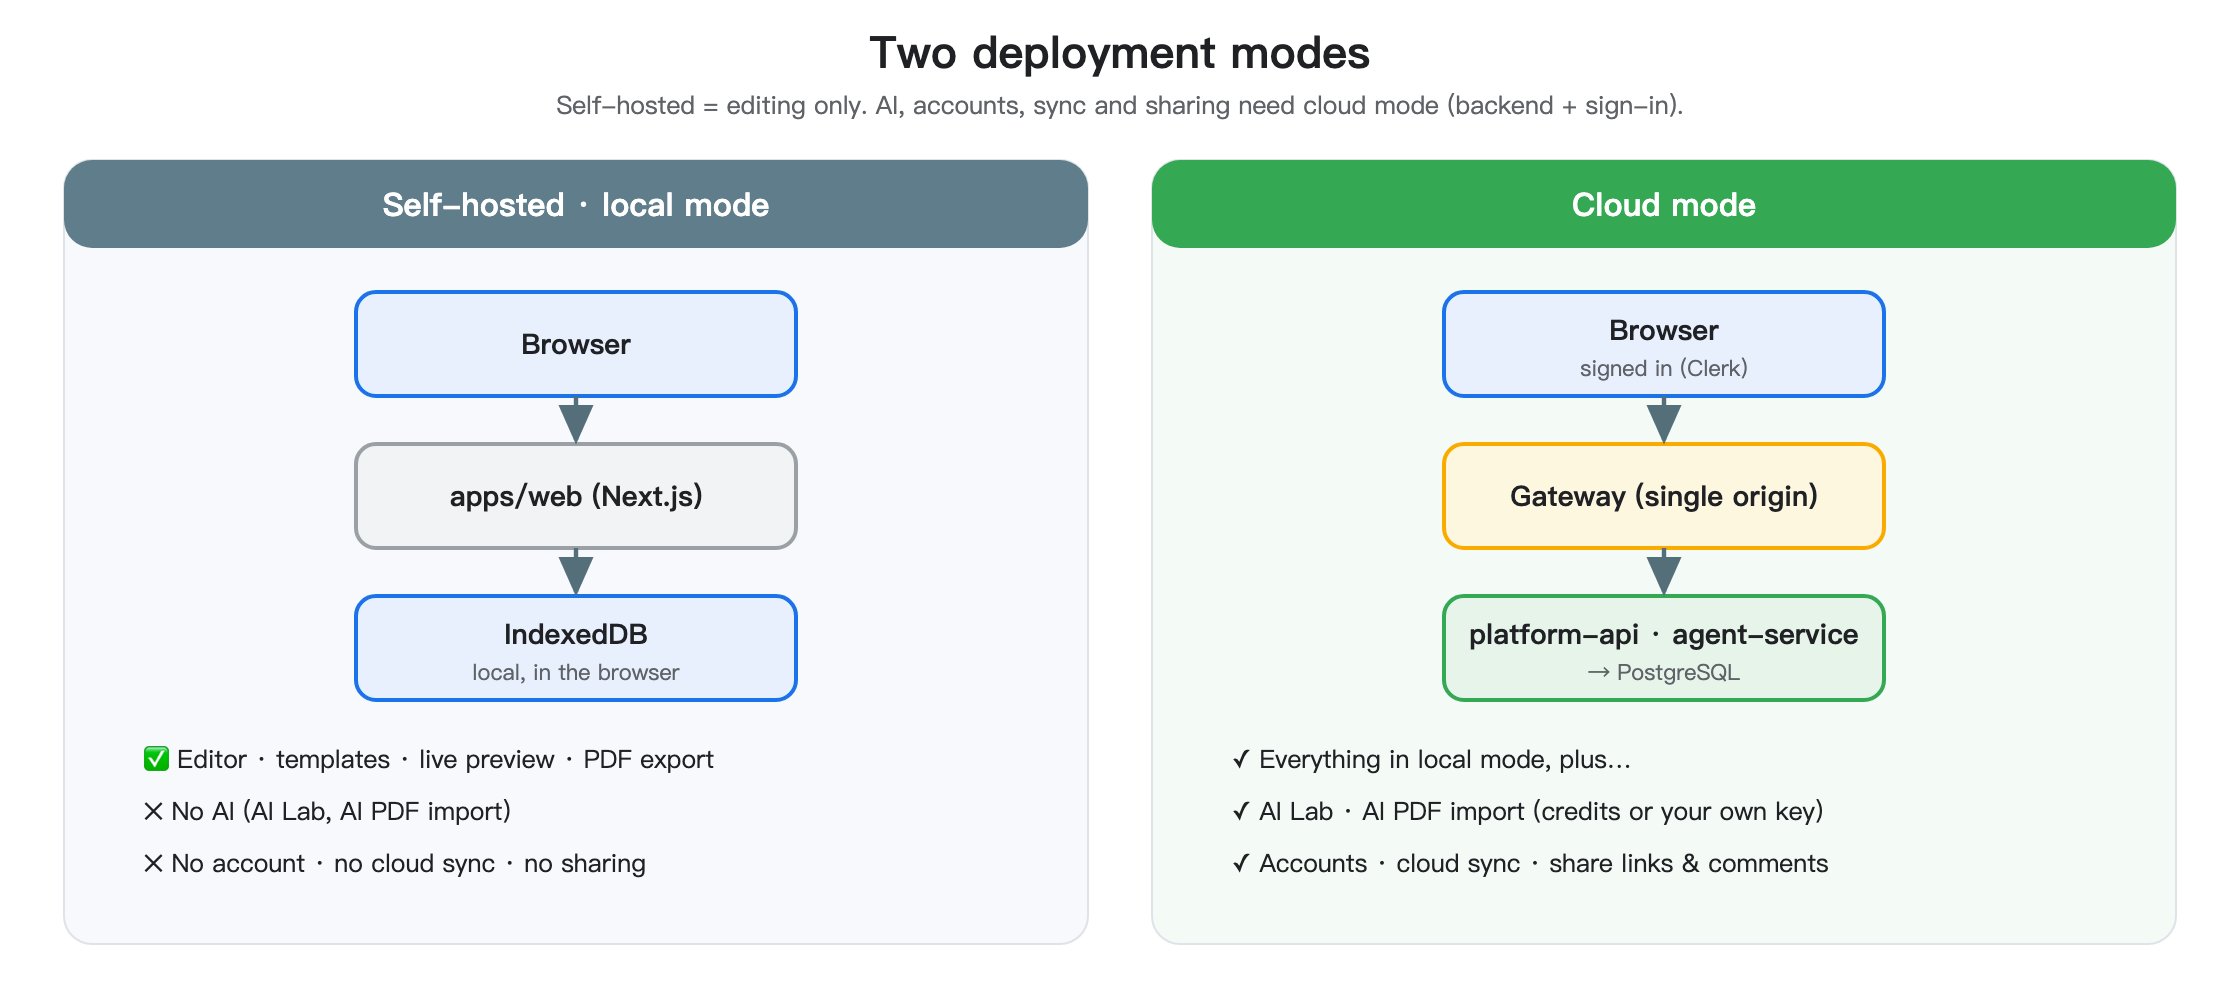This screenshot has width=2240, height=1000.
Task: Click the Browser box in local mode
Action: pos(576,344)
